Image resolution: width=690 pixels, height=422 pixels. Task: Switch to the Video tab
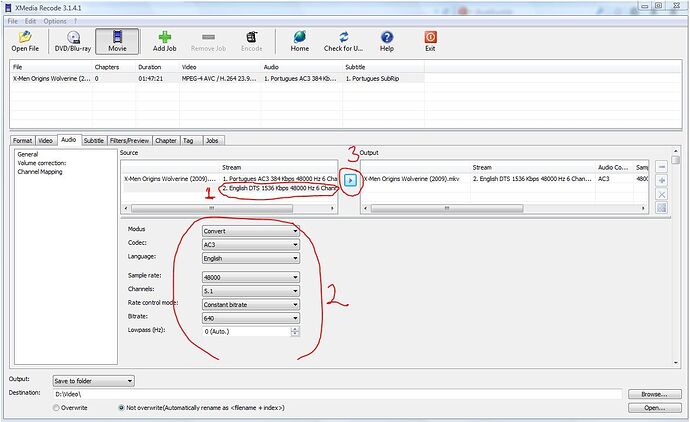point(45,140)
